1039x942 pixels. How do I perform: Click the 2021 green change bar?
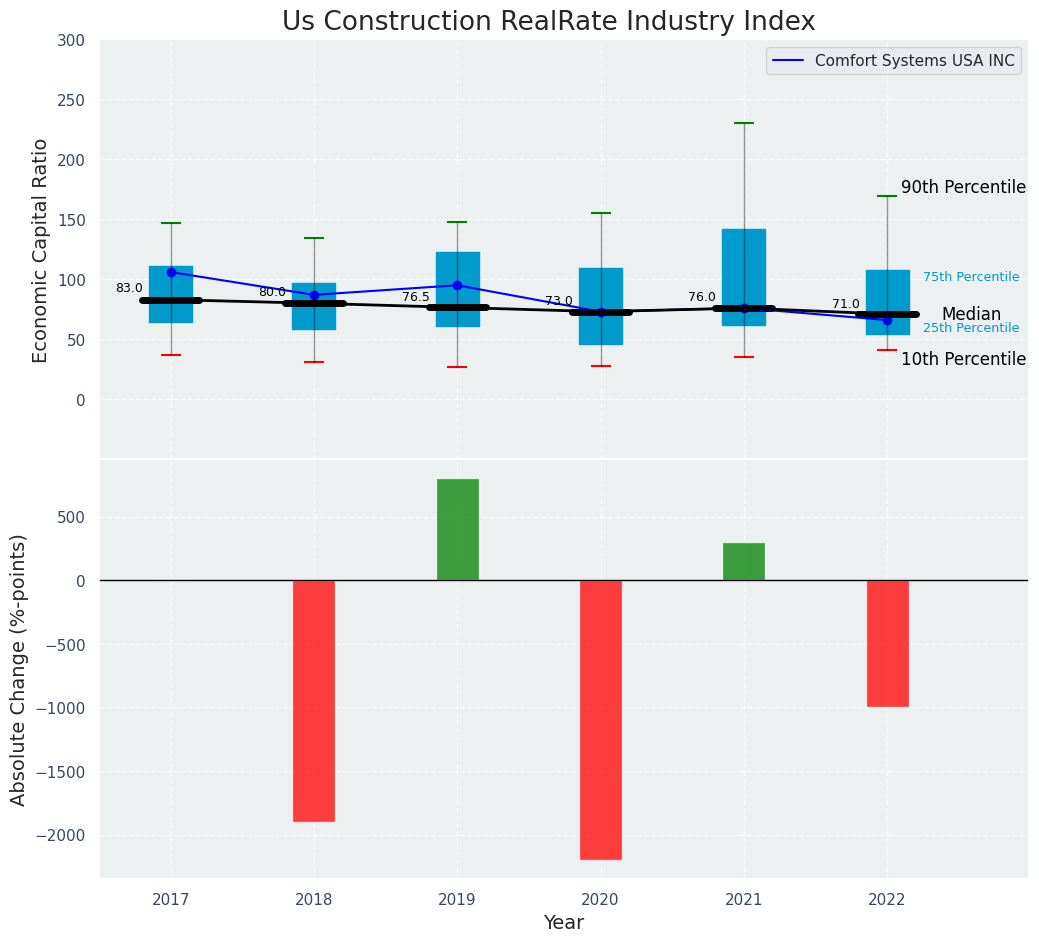point(744,562)
